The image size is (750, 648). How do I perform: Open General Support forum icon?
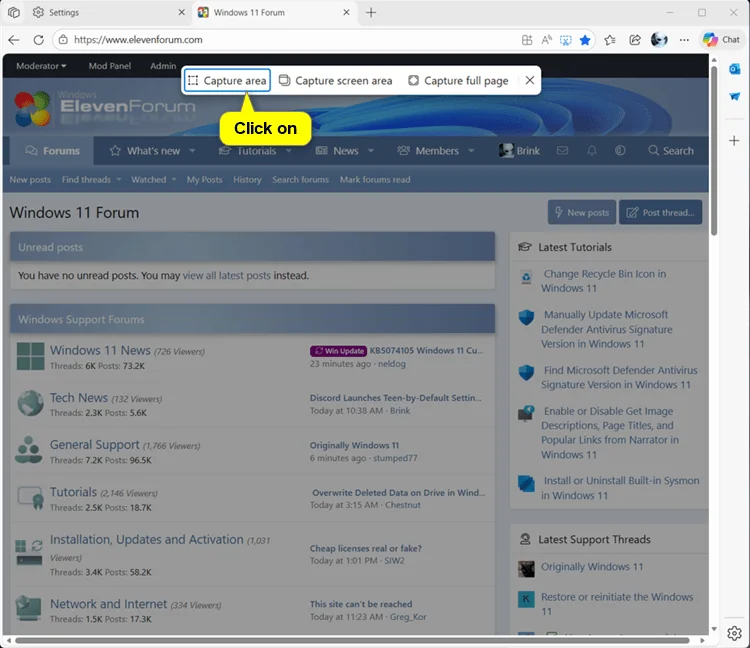click(29, 450)
